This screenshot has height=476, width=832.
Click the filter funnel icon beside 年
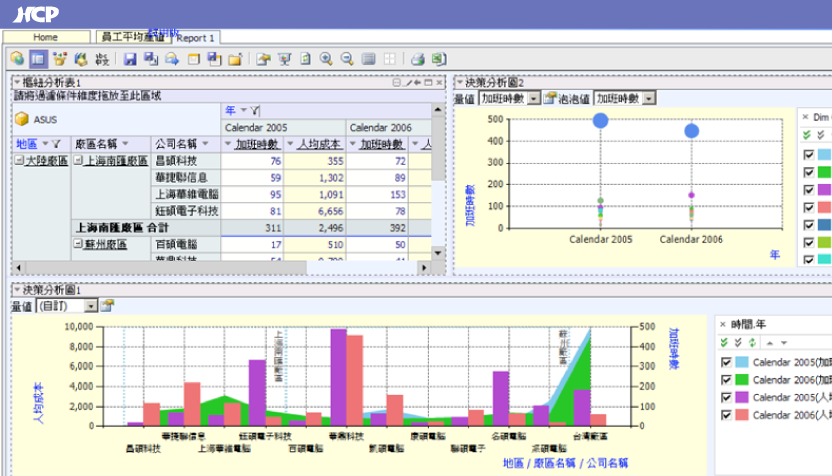click(x=256, y=109)
